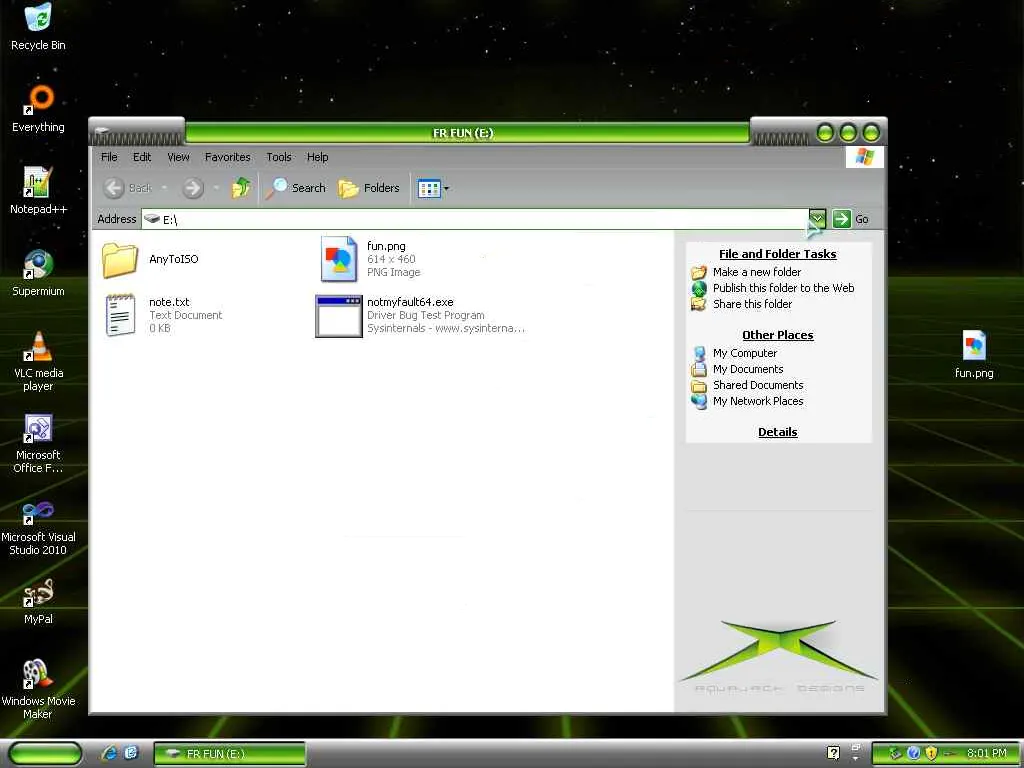Select the Everything desktop shortcut

pyautogui.click(x=38, y=108)
